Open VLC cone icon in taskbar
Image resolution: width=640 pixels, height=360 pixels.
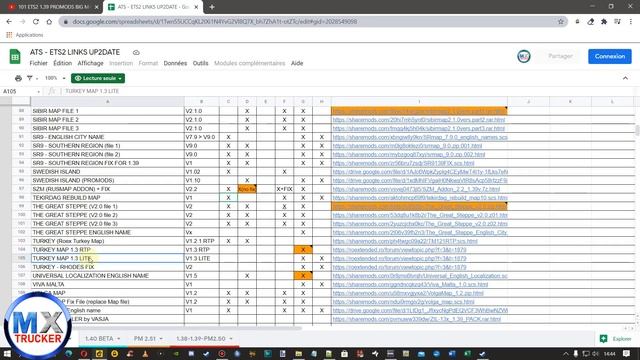[145, 354]
